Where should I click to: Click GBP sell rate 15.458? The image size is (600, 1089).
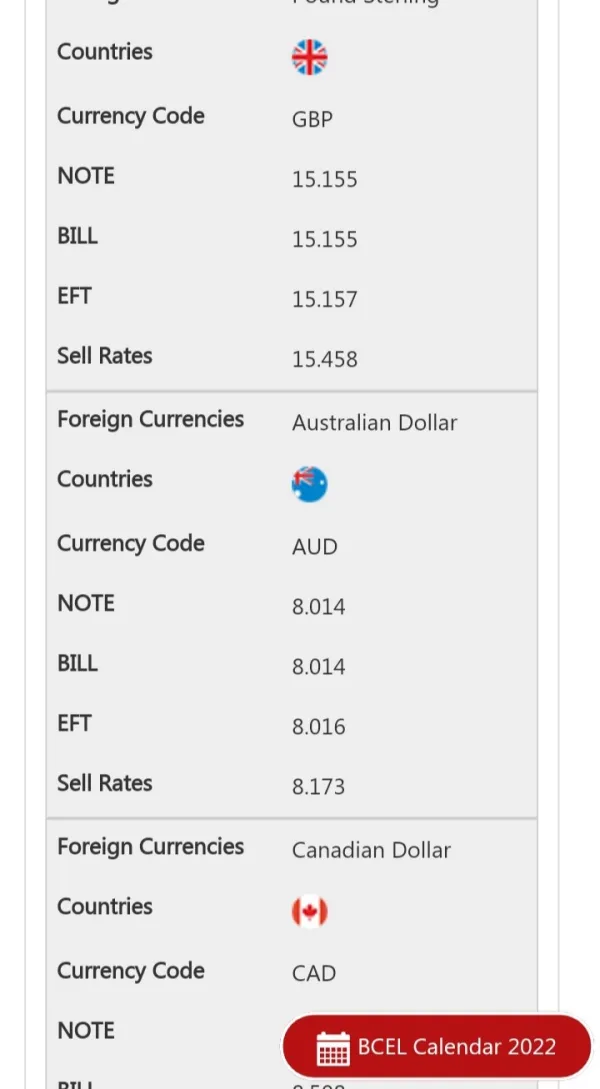[324, 359]
